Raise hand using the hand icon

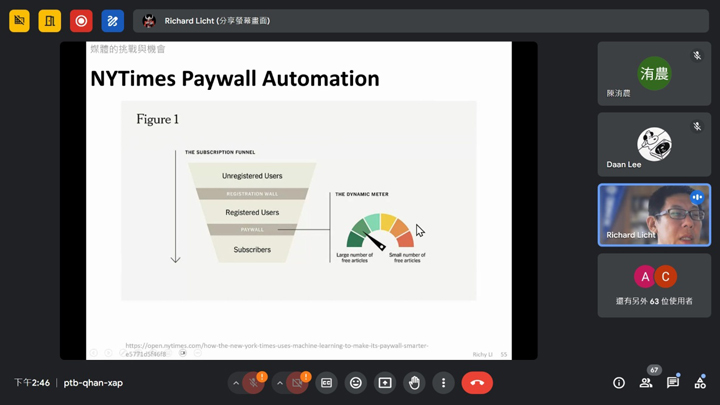[414, 382]
